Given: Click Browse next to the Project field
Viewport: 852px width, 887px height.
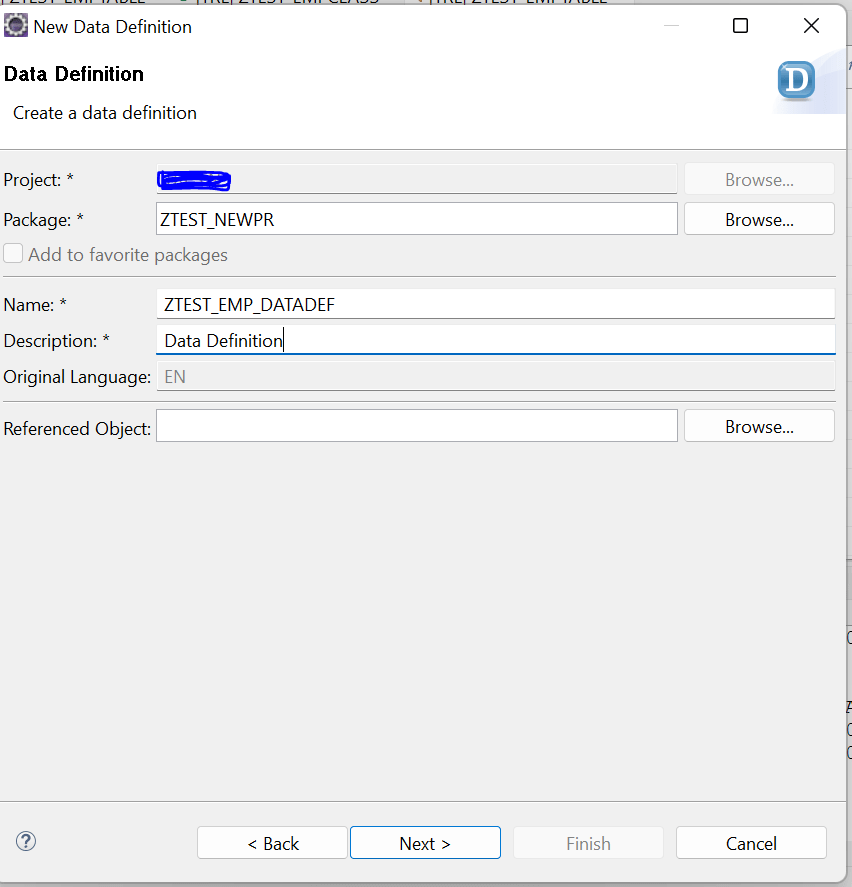Looking at the screenshot, I should [x=759, y=179].
